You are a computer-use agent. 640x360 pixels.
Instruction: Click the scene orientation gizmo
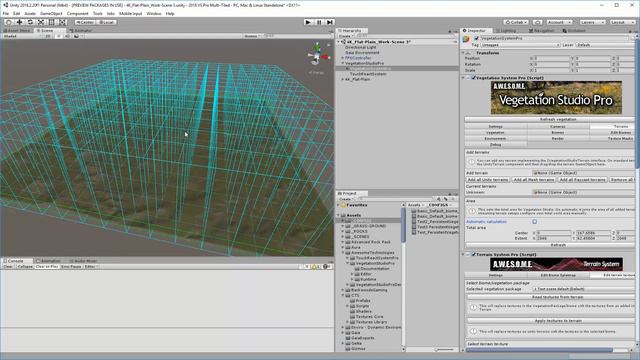click(317, 56)
